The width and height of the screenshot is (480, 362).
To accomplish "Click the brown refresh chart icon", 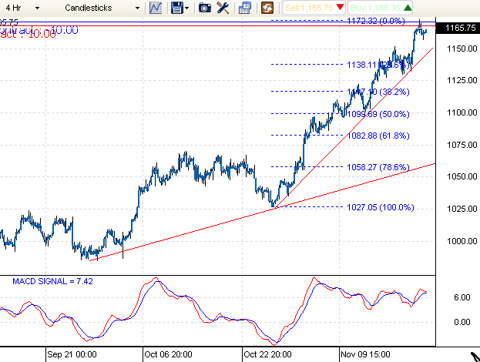I will point(267,8).
